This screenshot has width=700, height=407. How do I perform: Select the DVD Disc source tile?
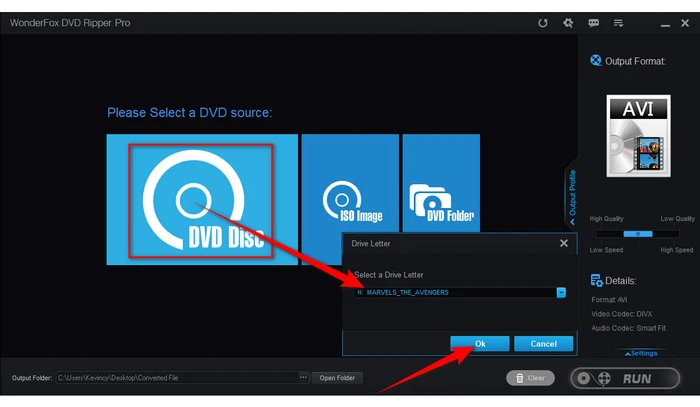tap(202, 199)
